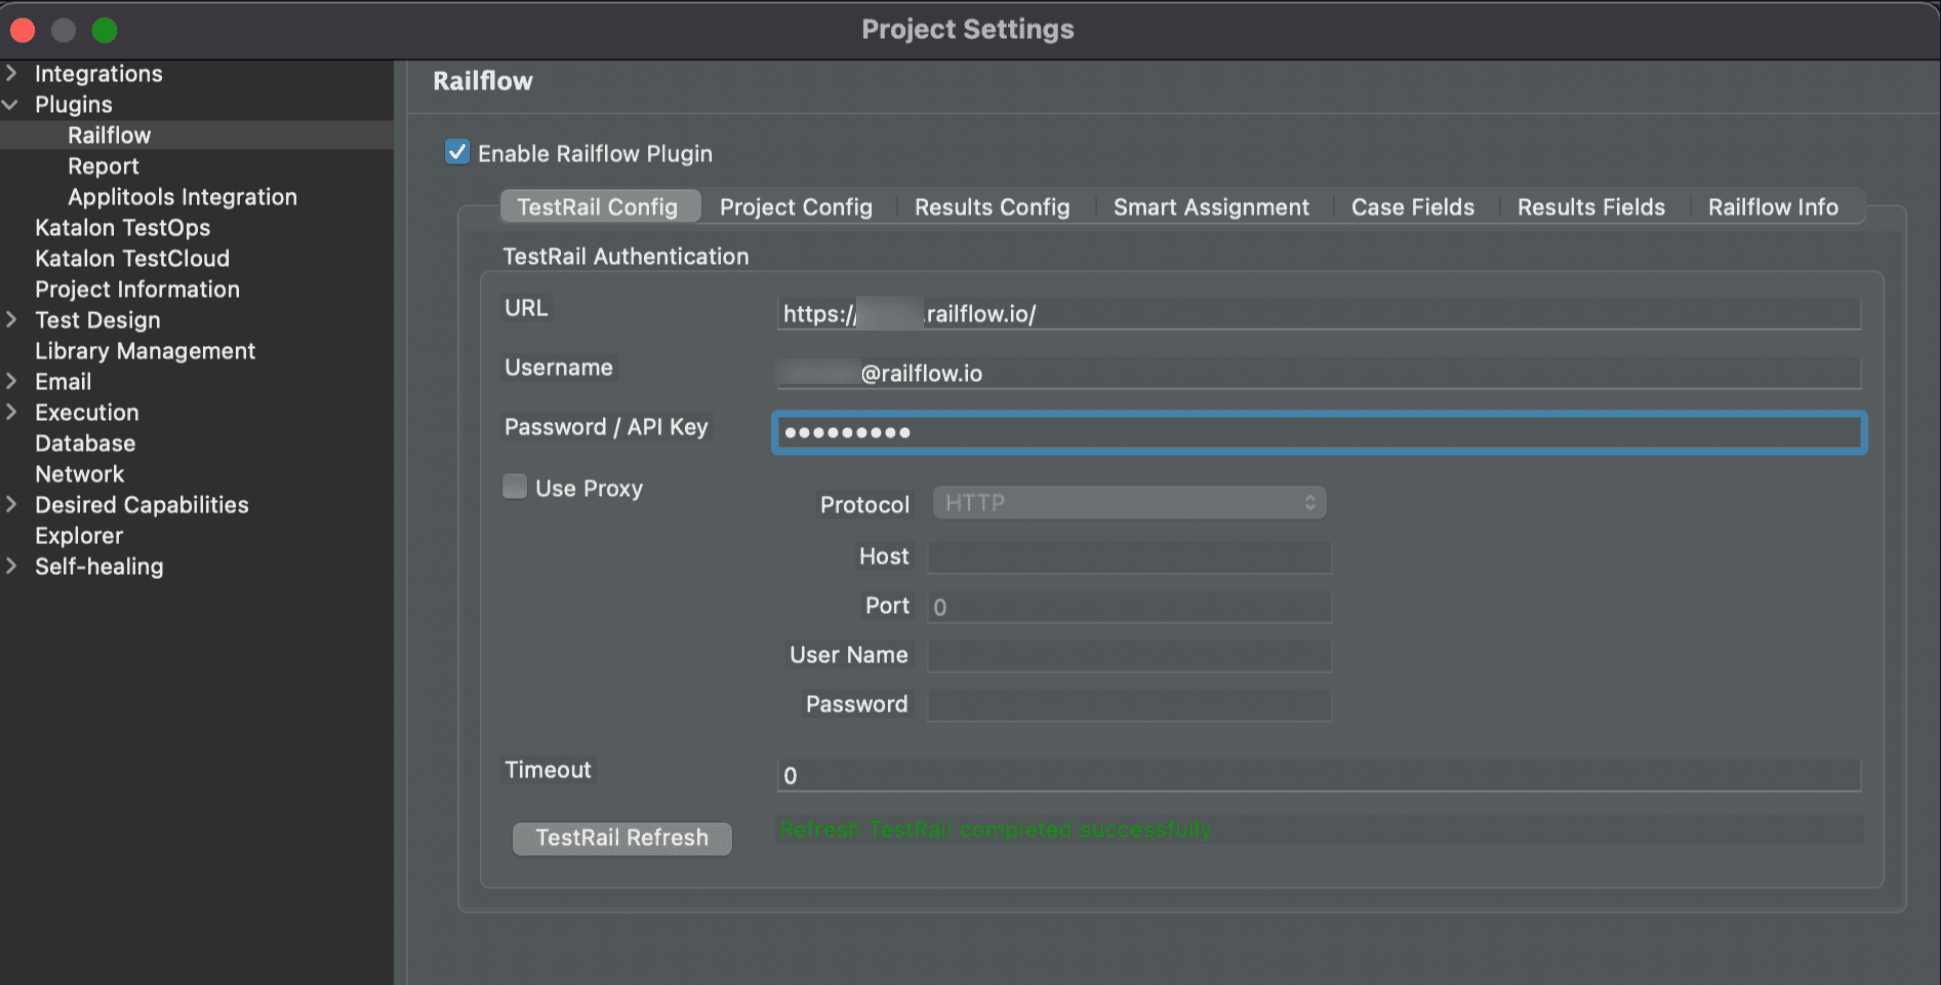
Task: Select Plugins in the sidebar
Action: coord(73,105)
